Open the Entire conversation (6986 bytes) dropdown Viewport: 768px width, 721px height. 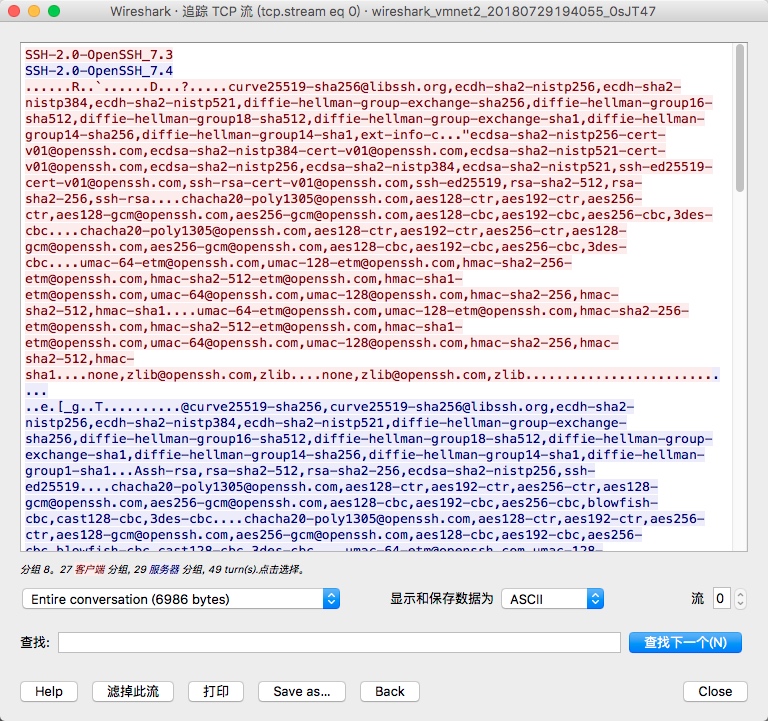(x=181, y=599)
